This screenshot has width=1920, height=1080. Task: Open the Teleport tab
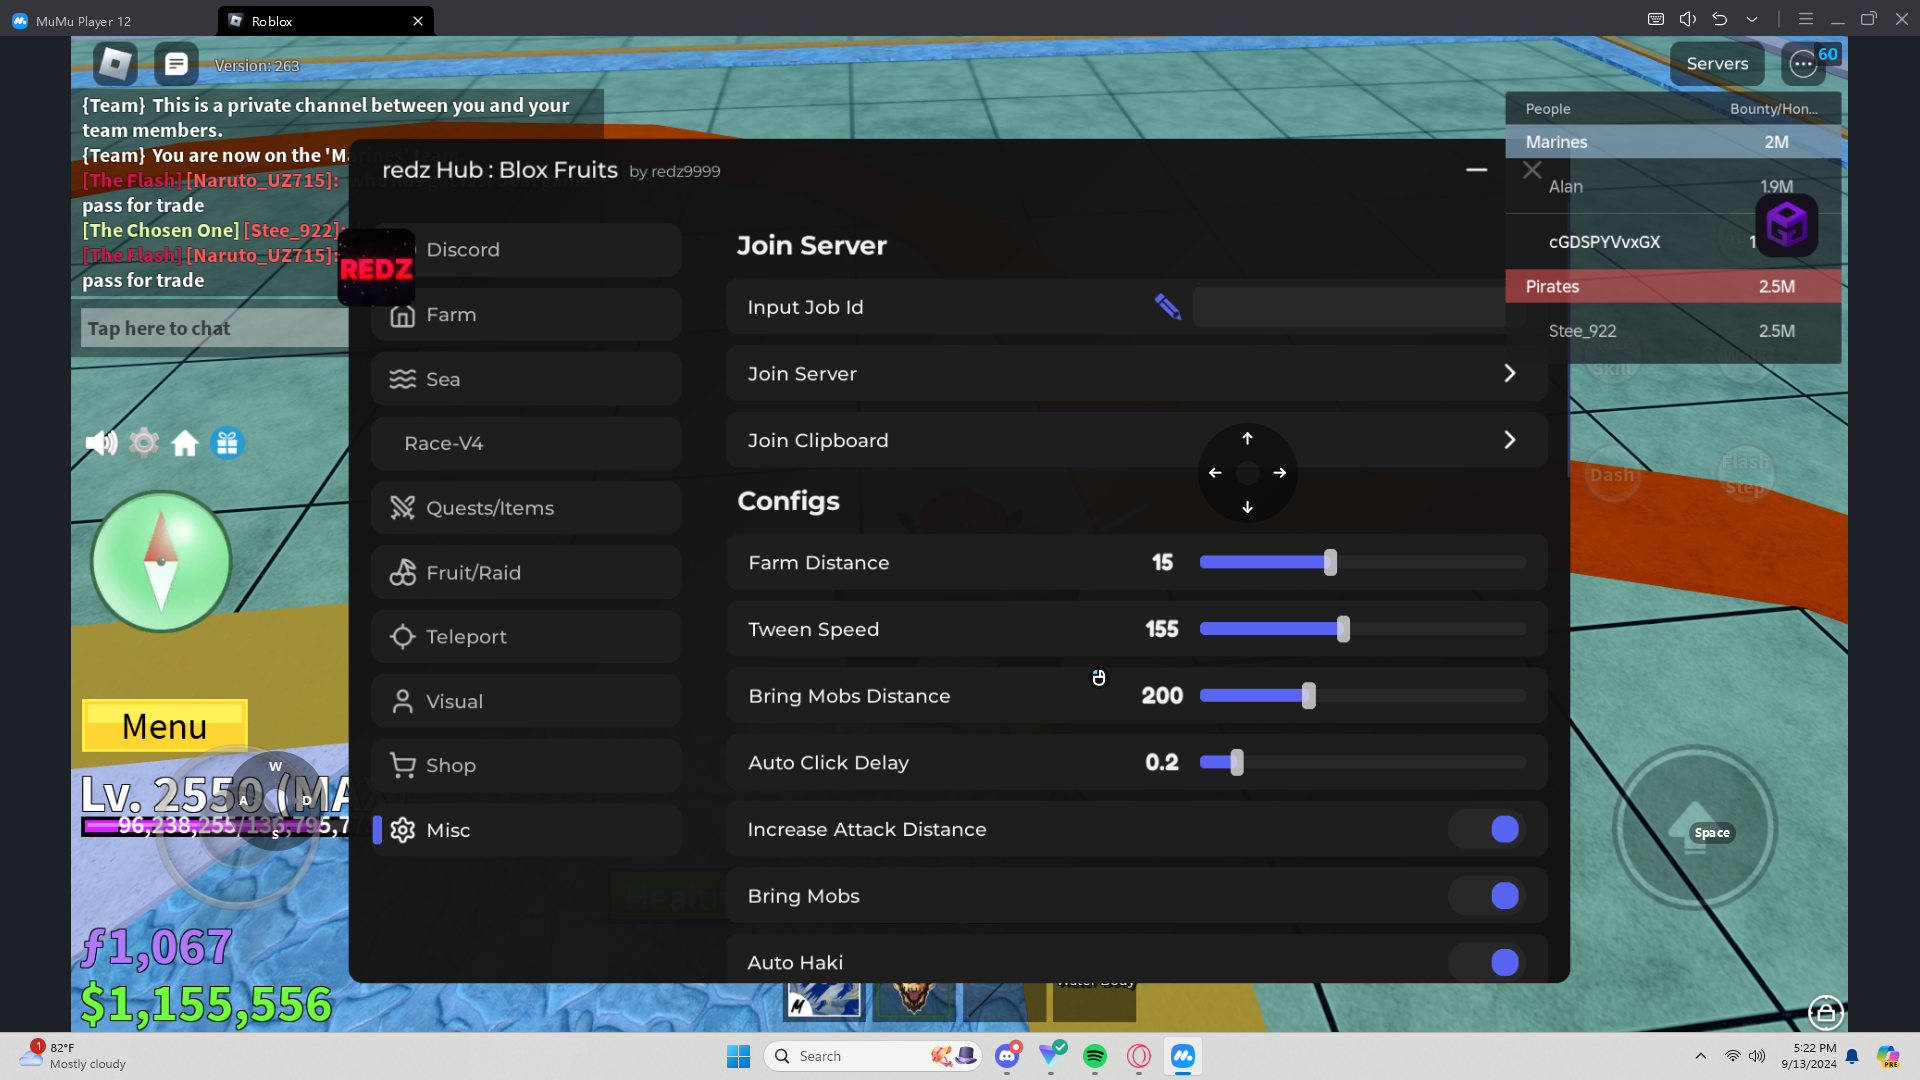click(526, 637)
